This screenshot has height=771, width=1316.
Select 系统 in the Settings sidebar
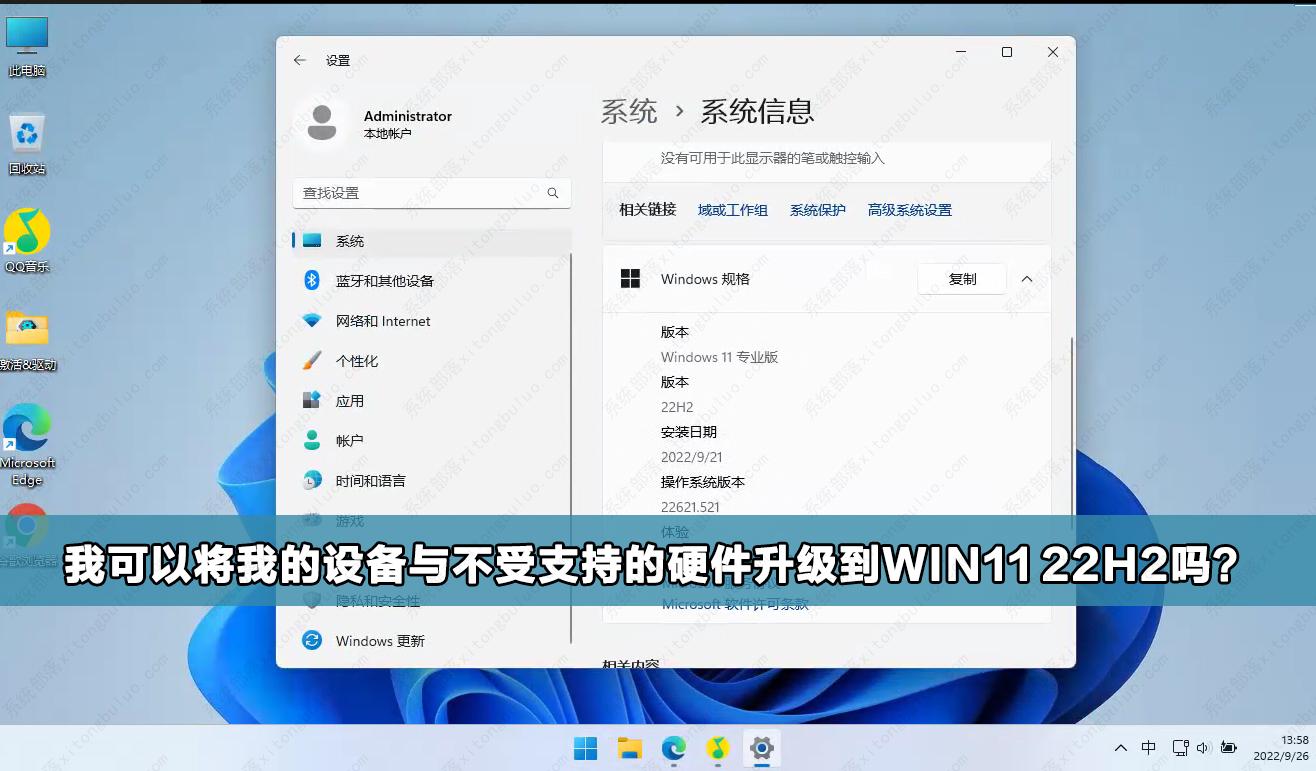351,240
